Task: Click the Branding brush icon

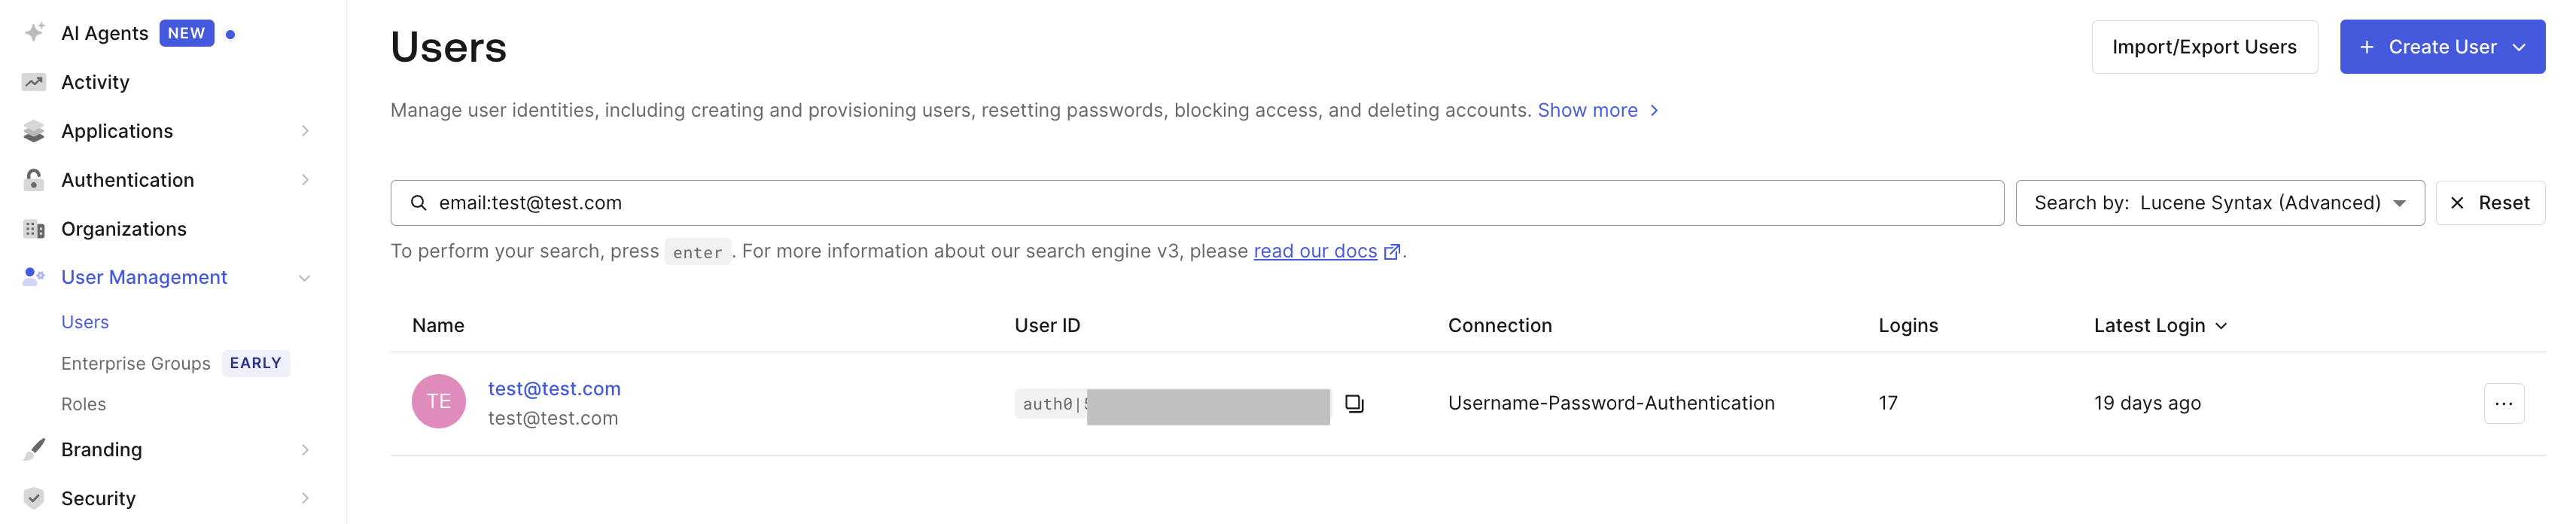Action: click(x=34, y=449)
